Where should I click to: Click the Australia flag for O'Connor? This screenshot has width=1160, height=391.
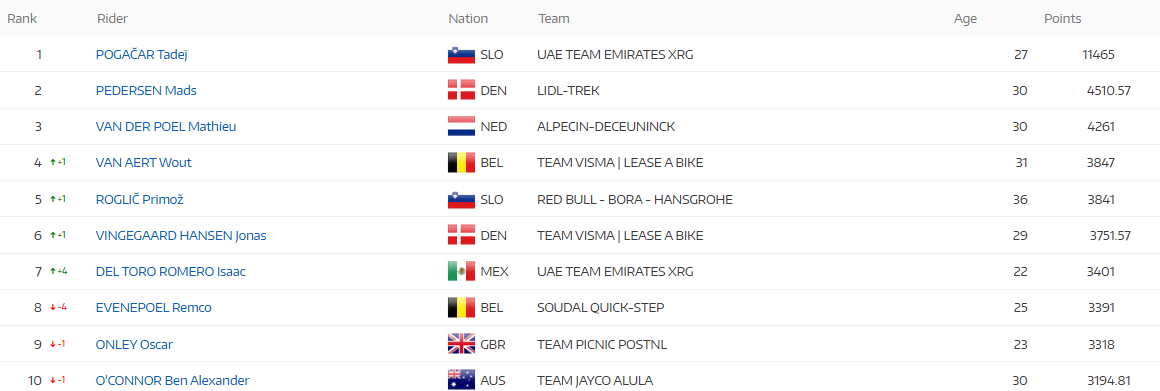[461, 381]
